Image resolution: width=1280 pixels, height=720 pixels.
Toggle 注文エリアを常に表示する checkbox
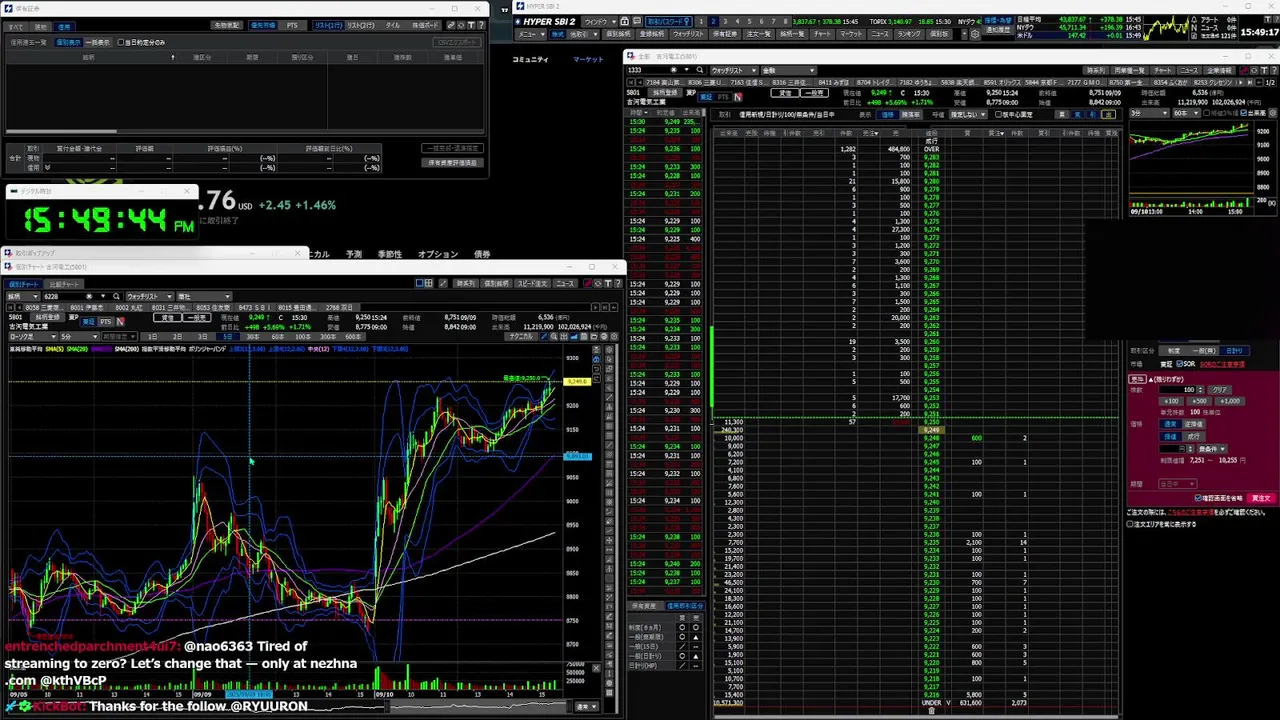click(x=1130, y=523)
